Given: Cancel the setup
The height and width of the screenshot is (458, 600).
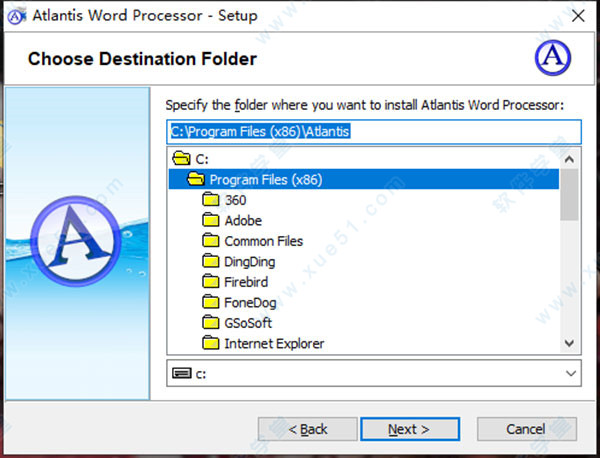Looking at the screenshot, I should (527, 429).
